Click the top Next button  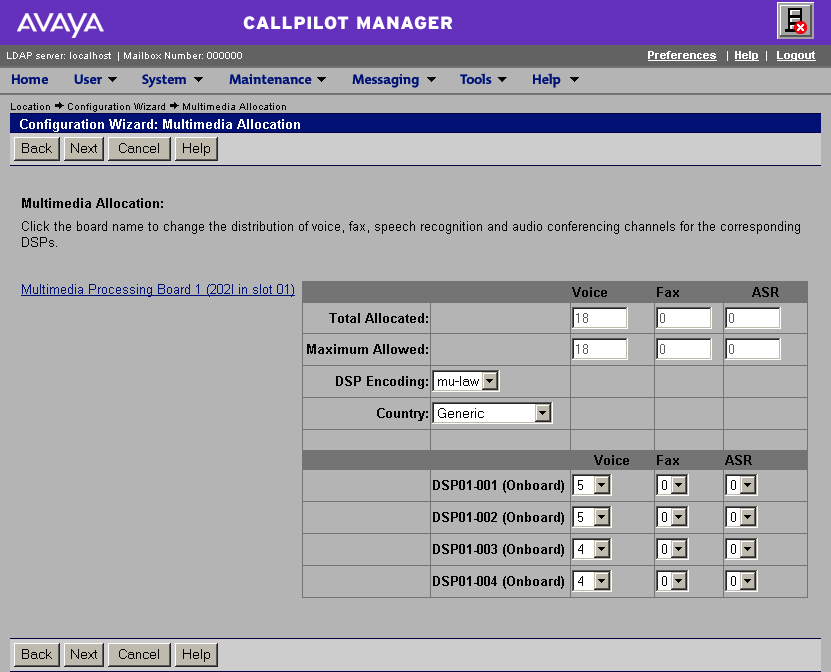[84, 148]
